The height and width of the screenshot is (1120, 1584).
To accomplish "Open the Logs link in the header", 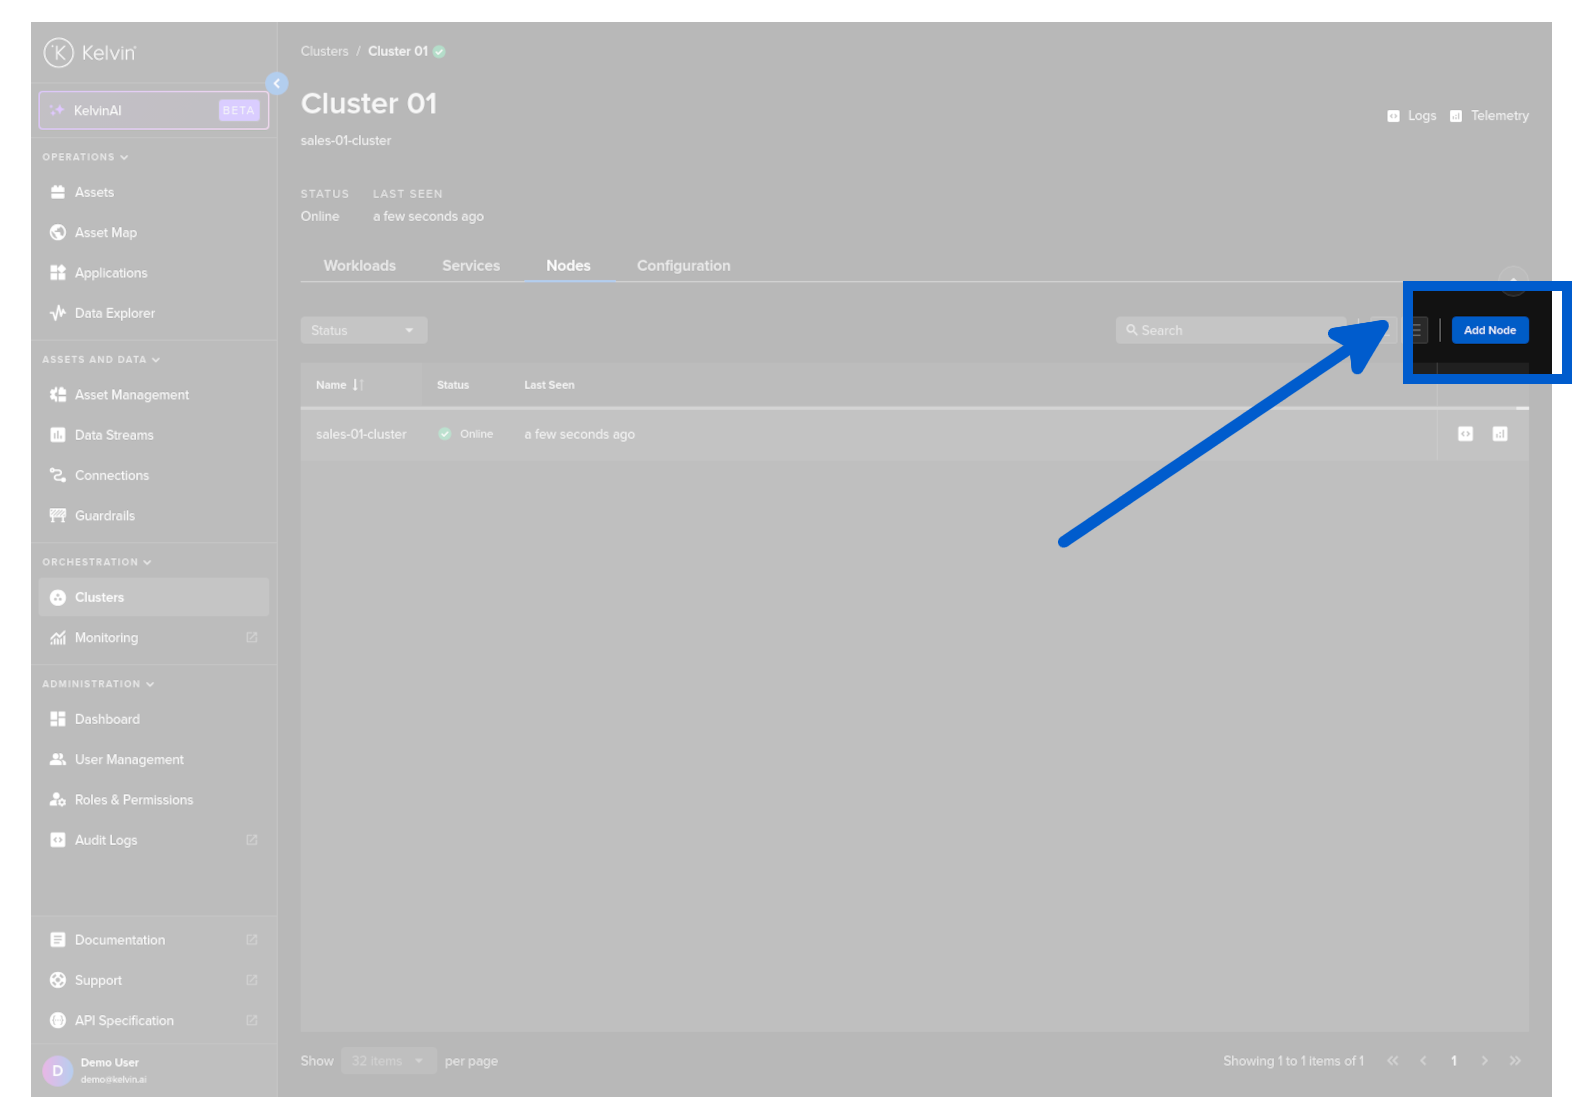I will coord(1412,116).
